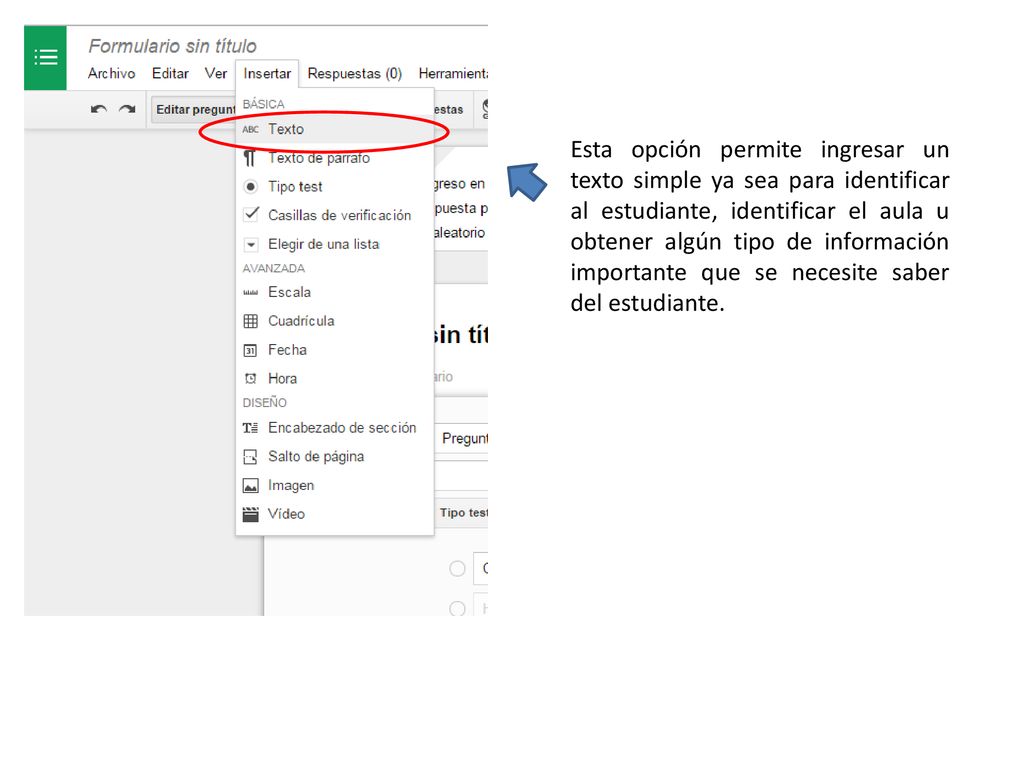Screen dimensions: 1024x768
Task: Click the radio icon beside Tipo test
Action: pos(250,187)
